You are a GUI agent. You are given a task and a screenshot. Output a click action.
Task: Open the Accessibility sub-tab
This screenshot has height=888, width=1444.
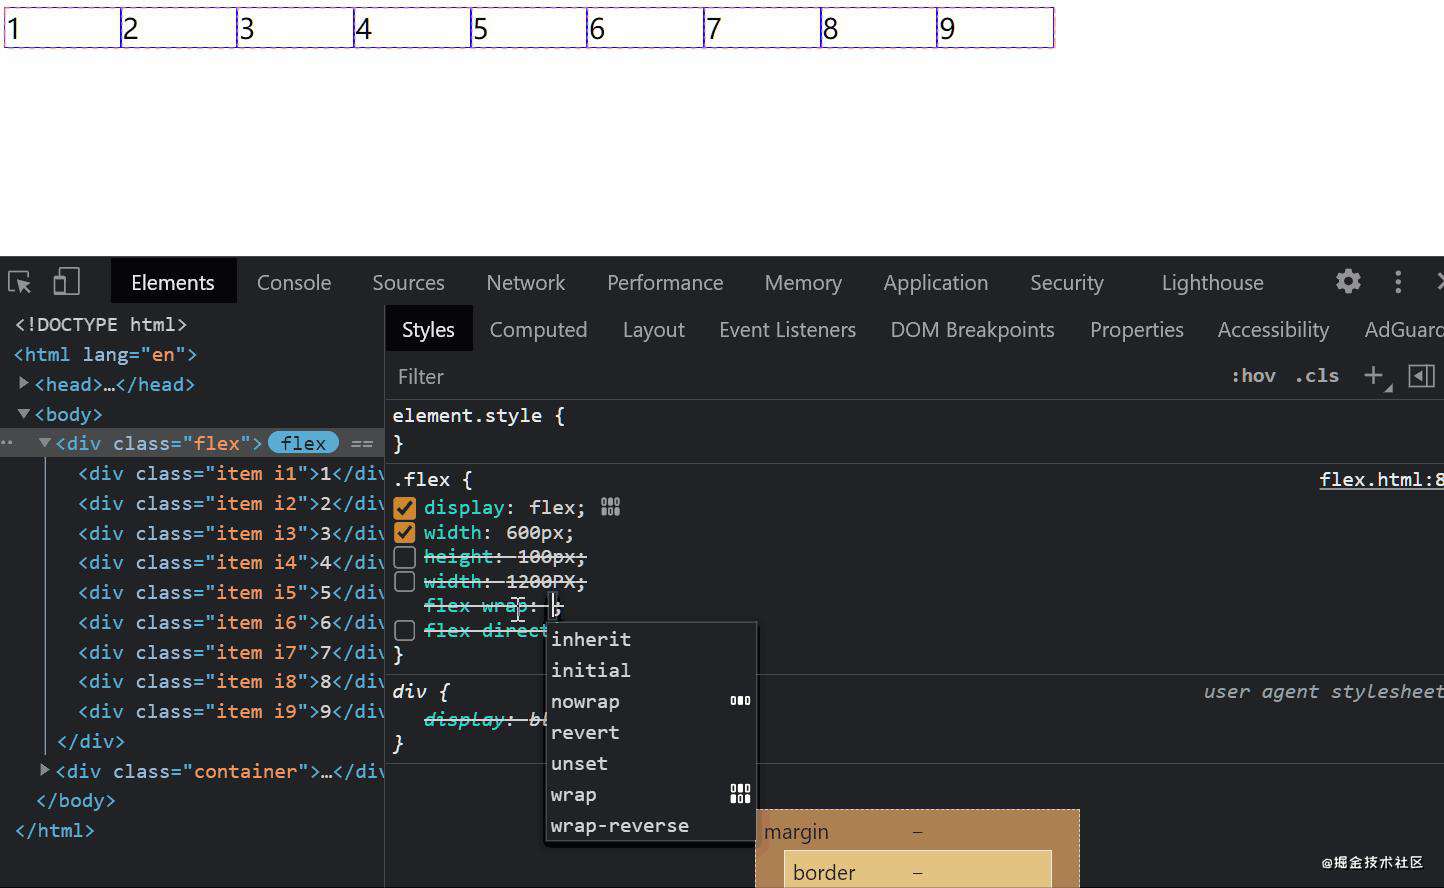[1273, 329]
